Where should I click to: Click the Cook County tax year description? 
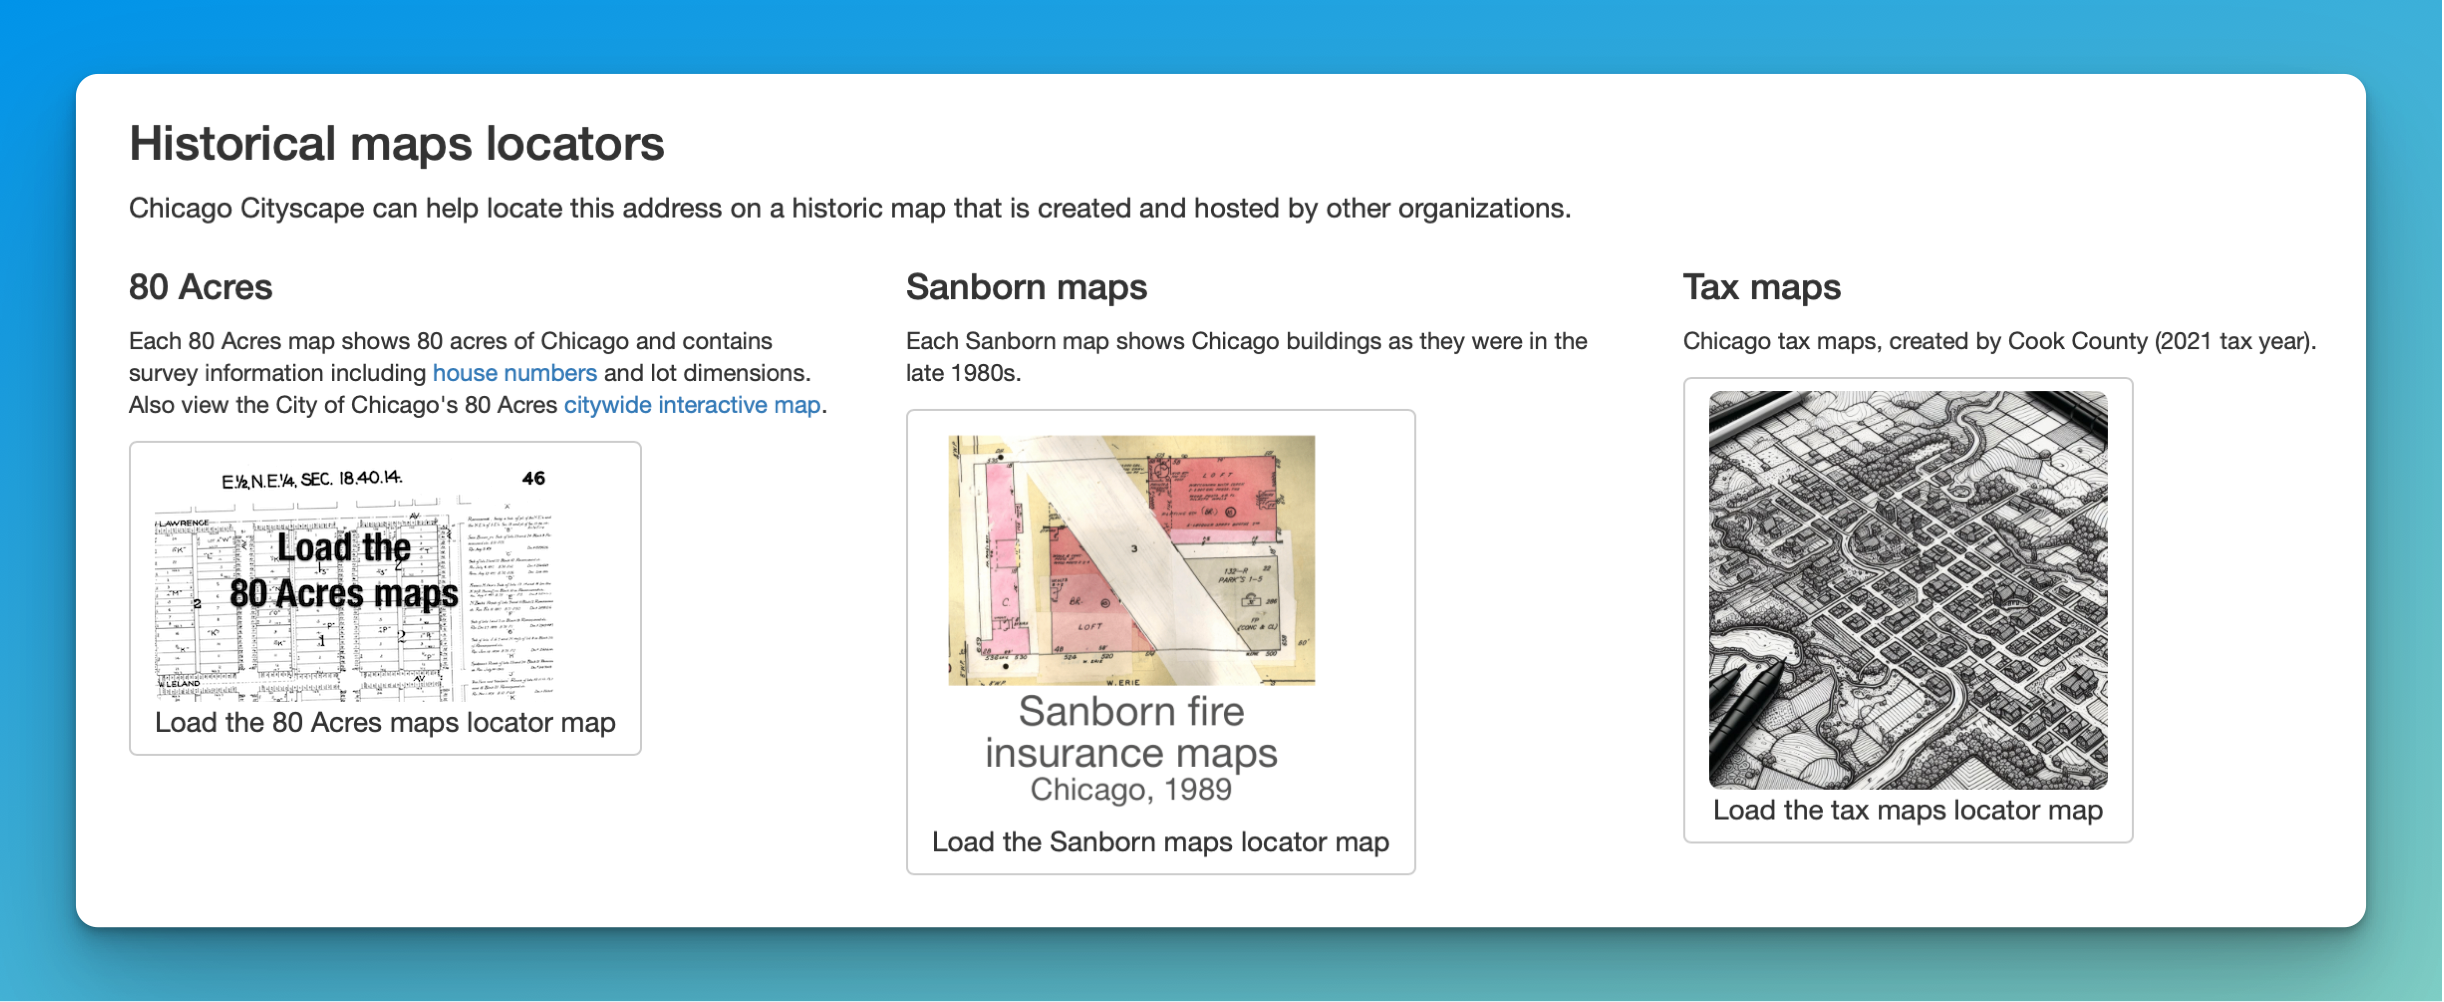pos(1998,341)
